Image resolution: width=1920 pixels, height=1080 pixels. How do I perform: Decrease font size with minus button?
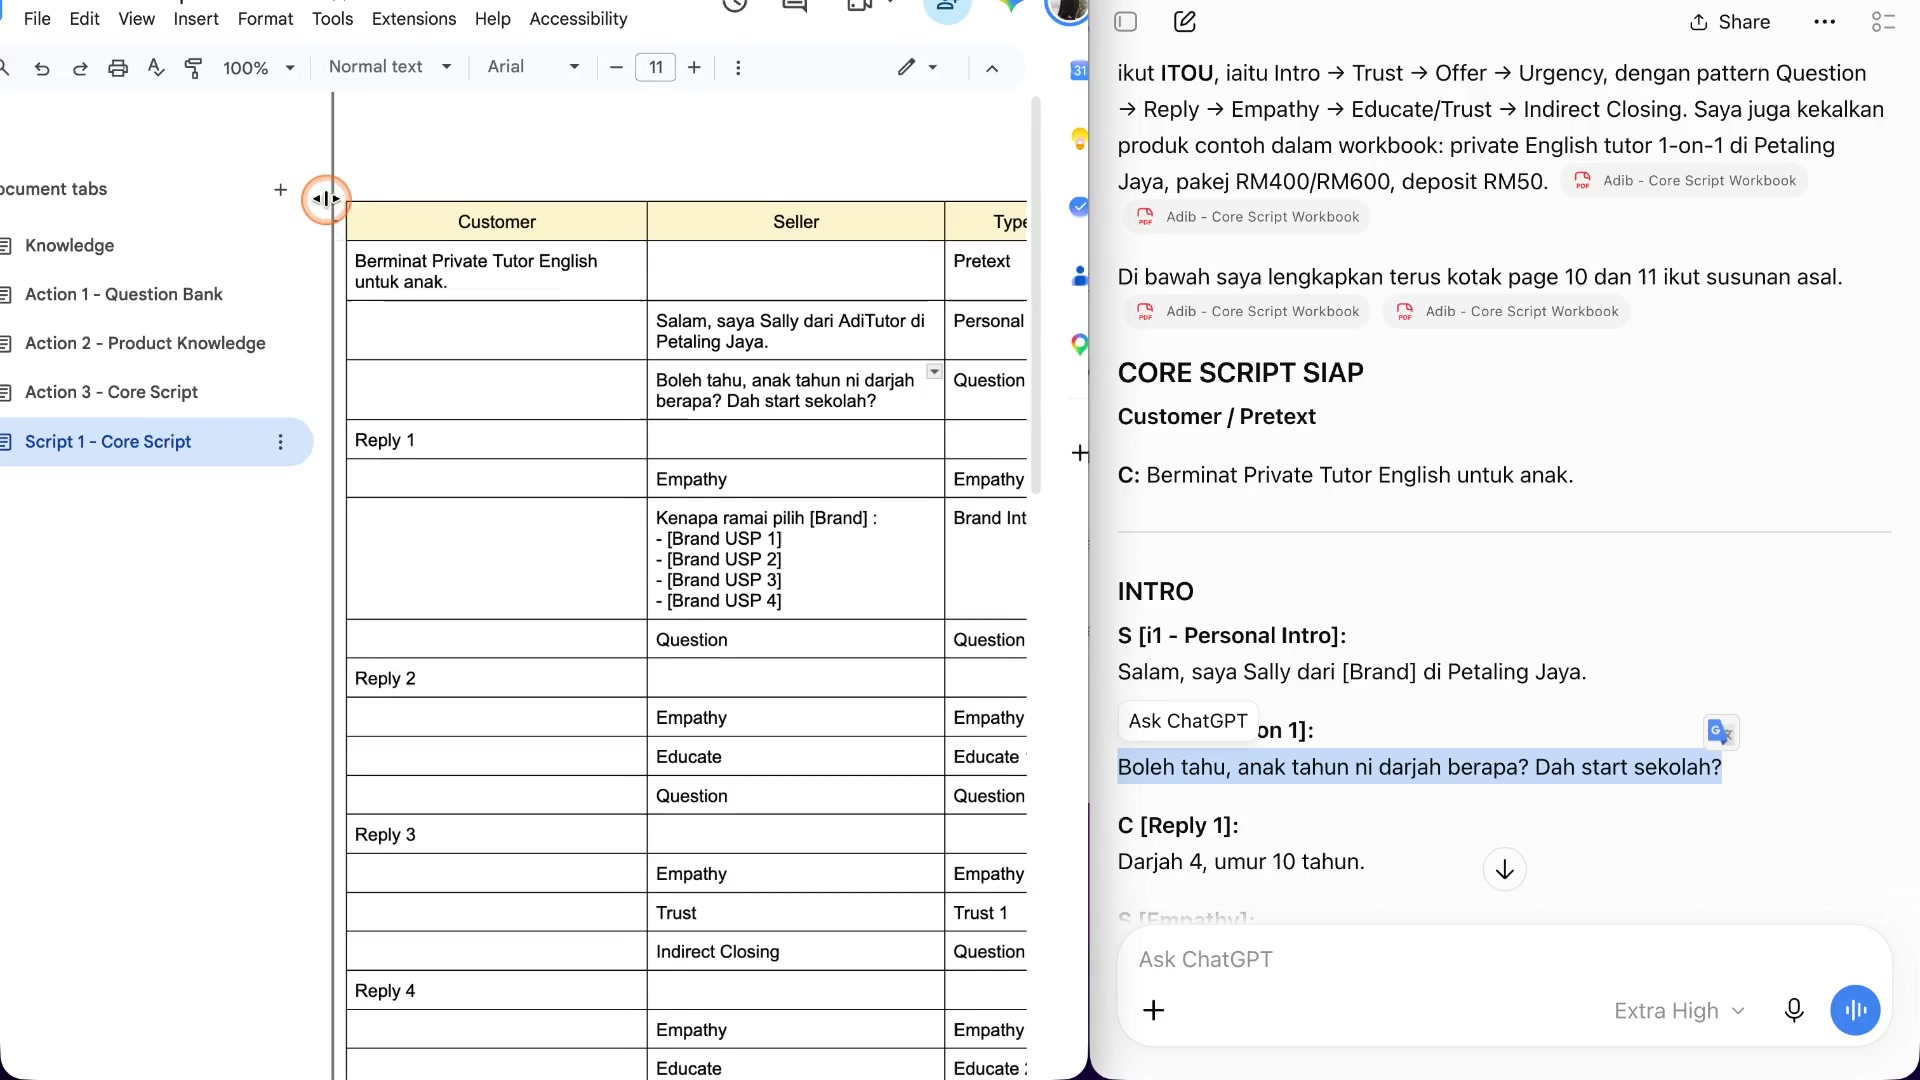tap(616, 68)
